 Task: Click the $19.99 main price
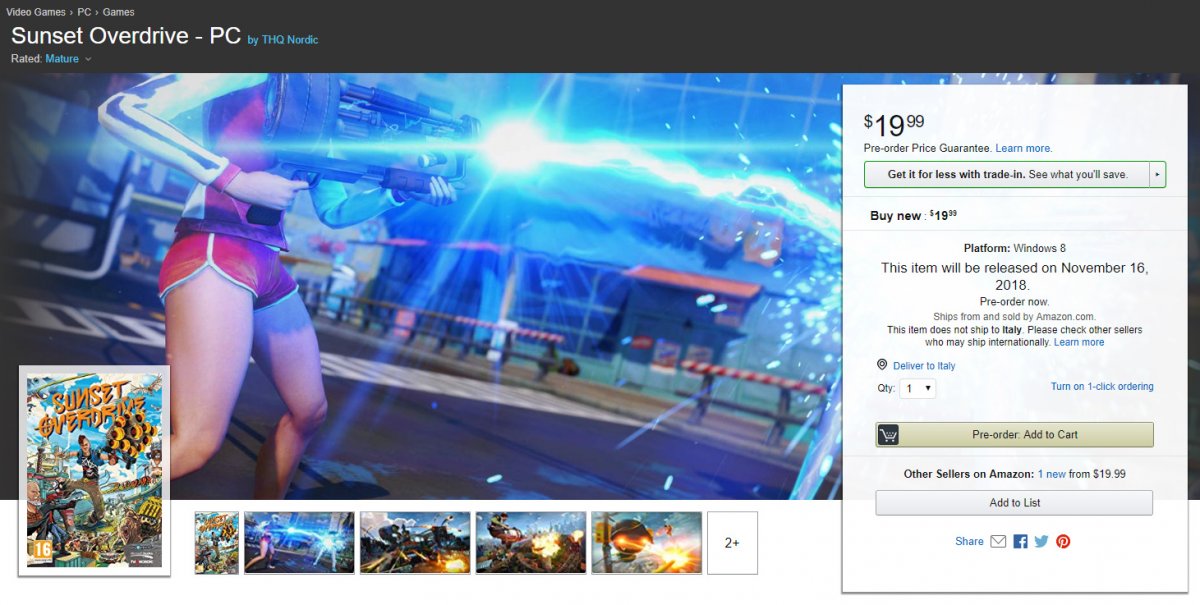click(x=894, y=125)
